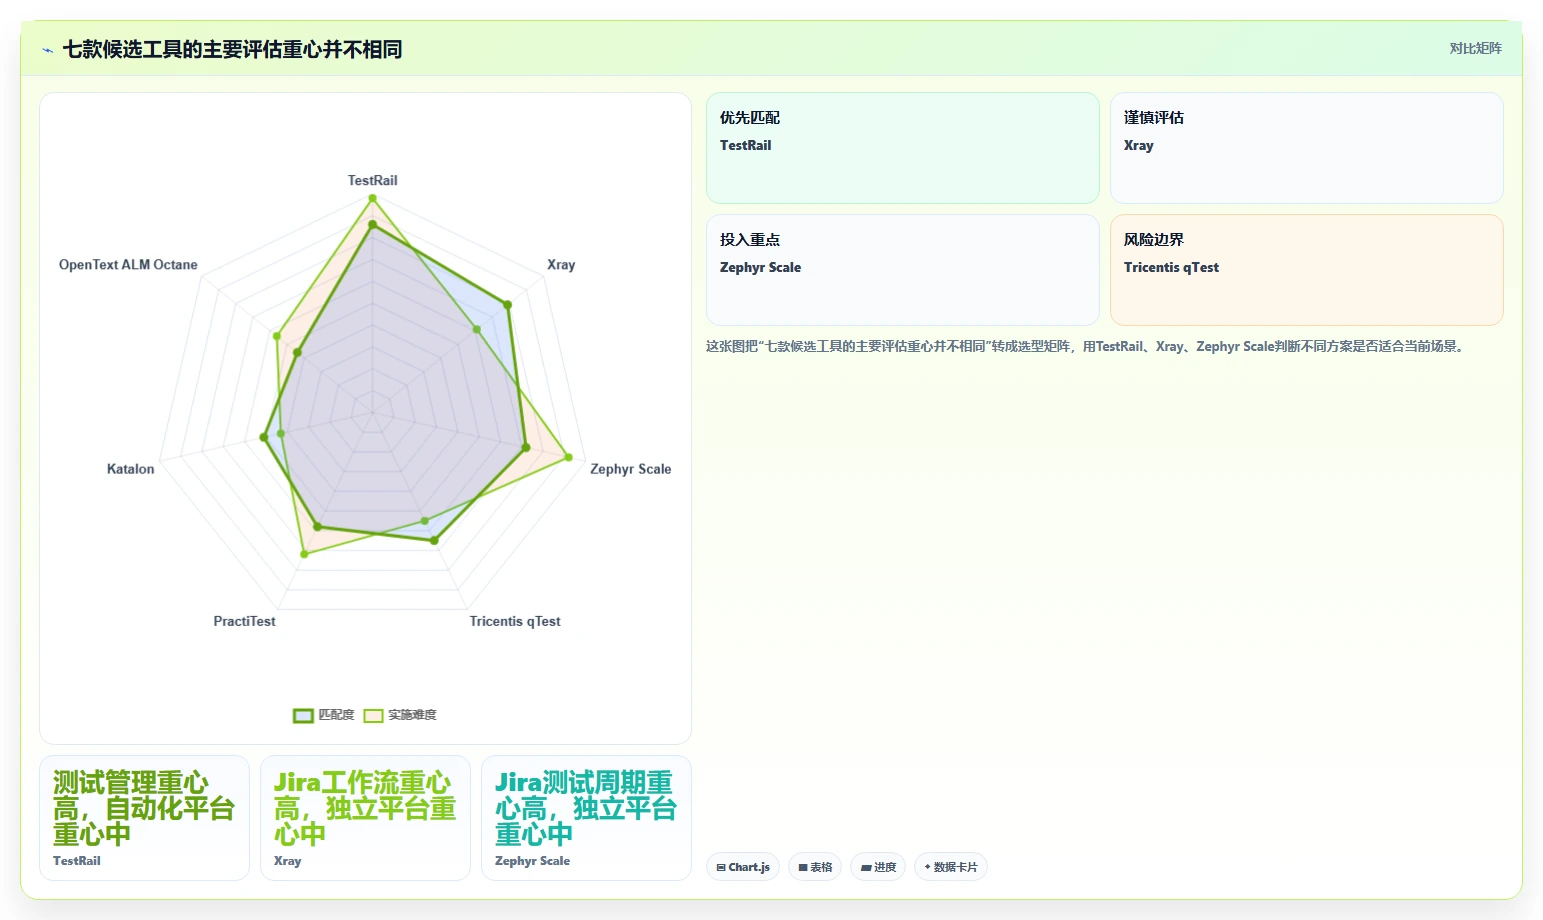Click the TestRail axis label on radar chart

click(x=372, y=181)
